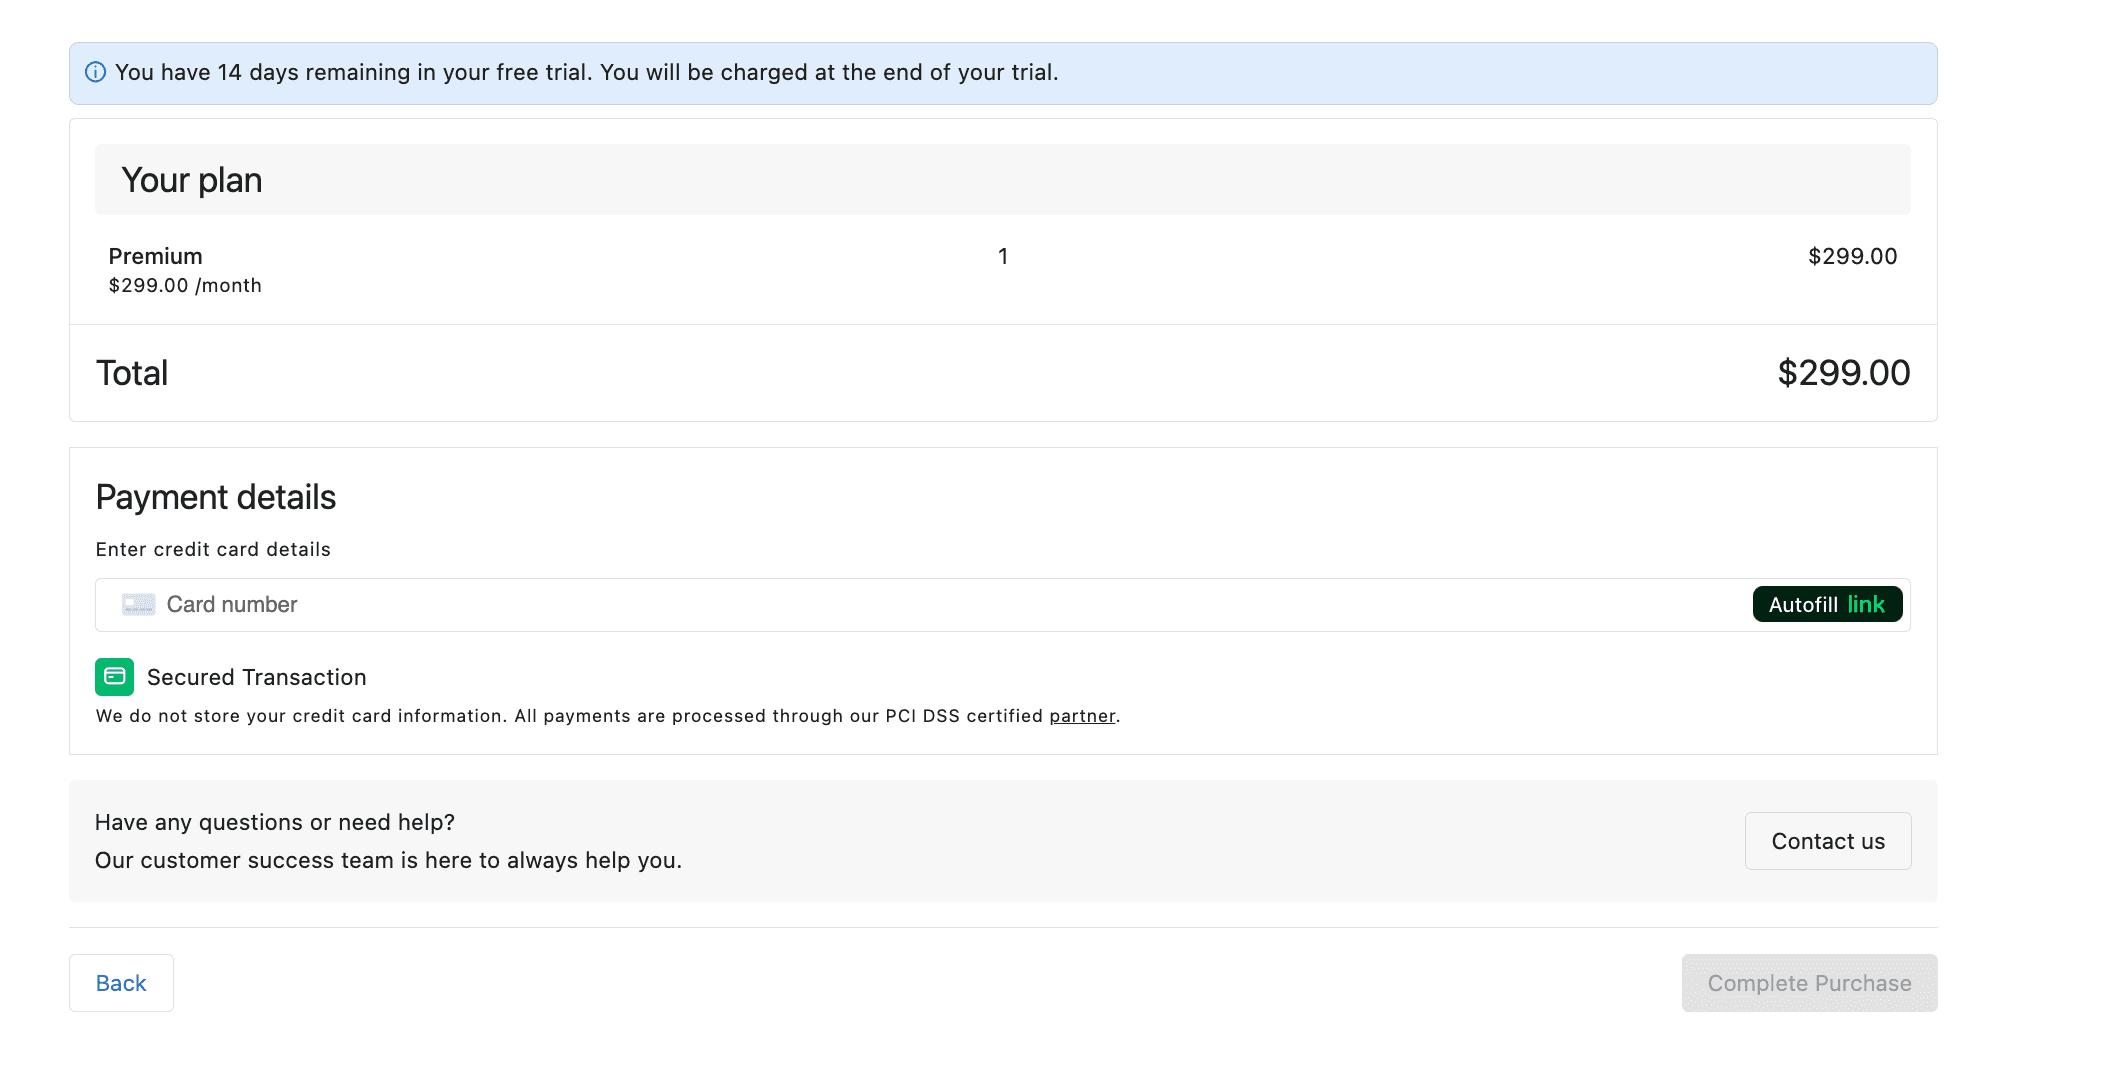Image resolution: width=2128 pixels, height=1066 pixels.
Task: Open the PCI DSS partner link
Action: click(x=1082, y=716)
